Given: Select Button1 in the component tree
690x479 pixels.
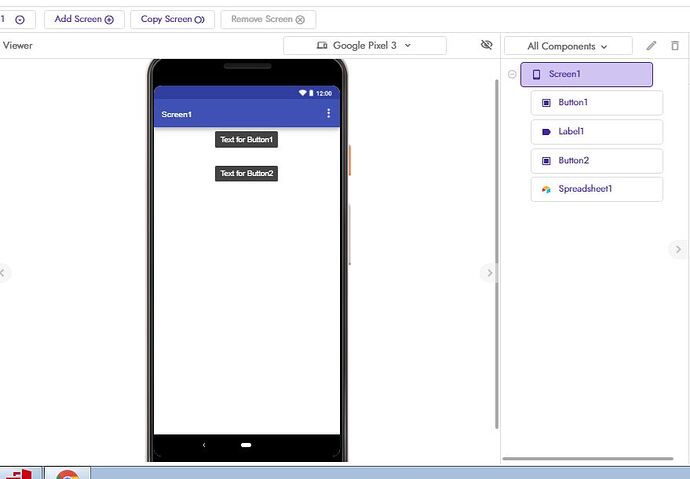Looking at the screenshot, I should 596,103.
